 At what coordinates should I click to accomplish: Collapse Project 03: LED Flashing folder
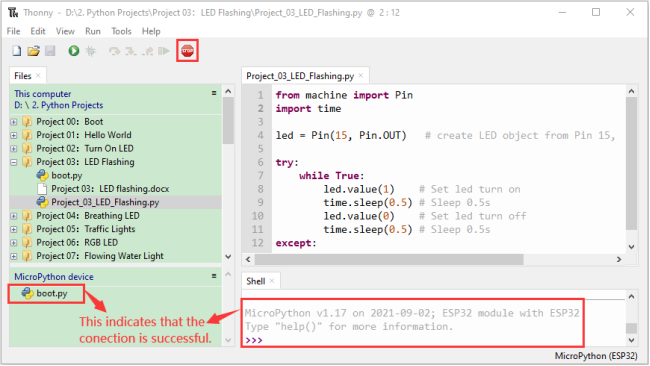[14, 162]
